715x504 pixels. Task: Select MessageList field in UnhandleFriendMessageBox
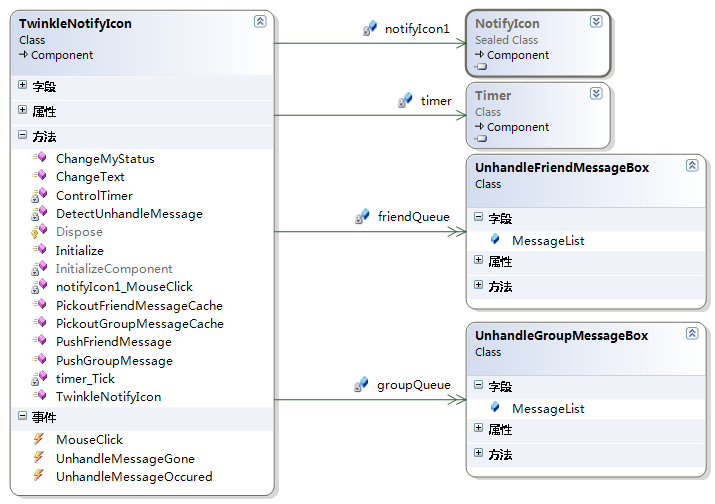[x=548, y=241]
